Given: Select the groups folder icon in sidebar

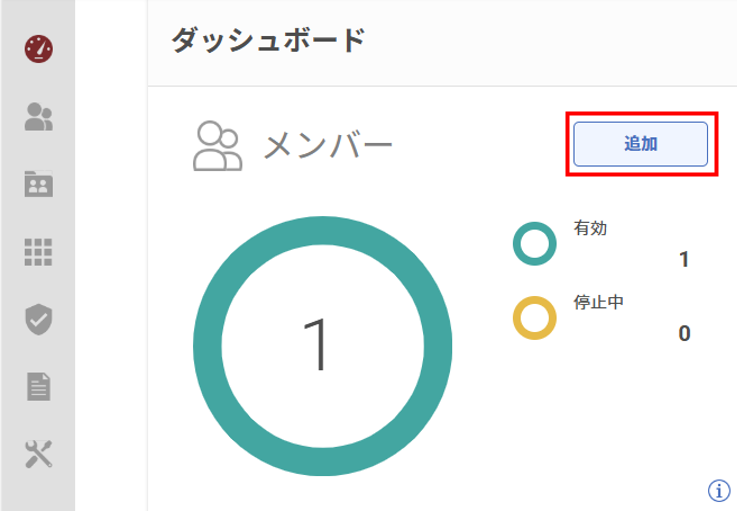Looking at the screenshot, I should tap(38, 184).
